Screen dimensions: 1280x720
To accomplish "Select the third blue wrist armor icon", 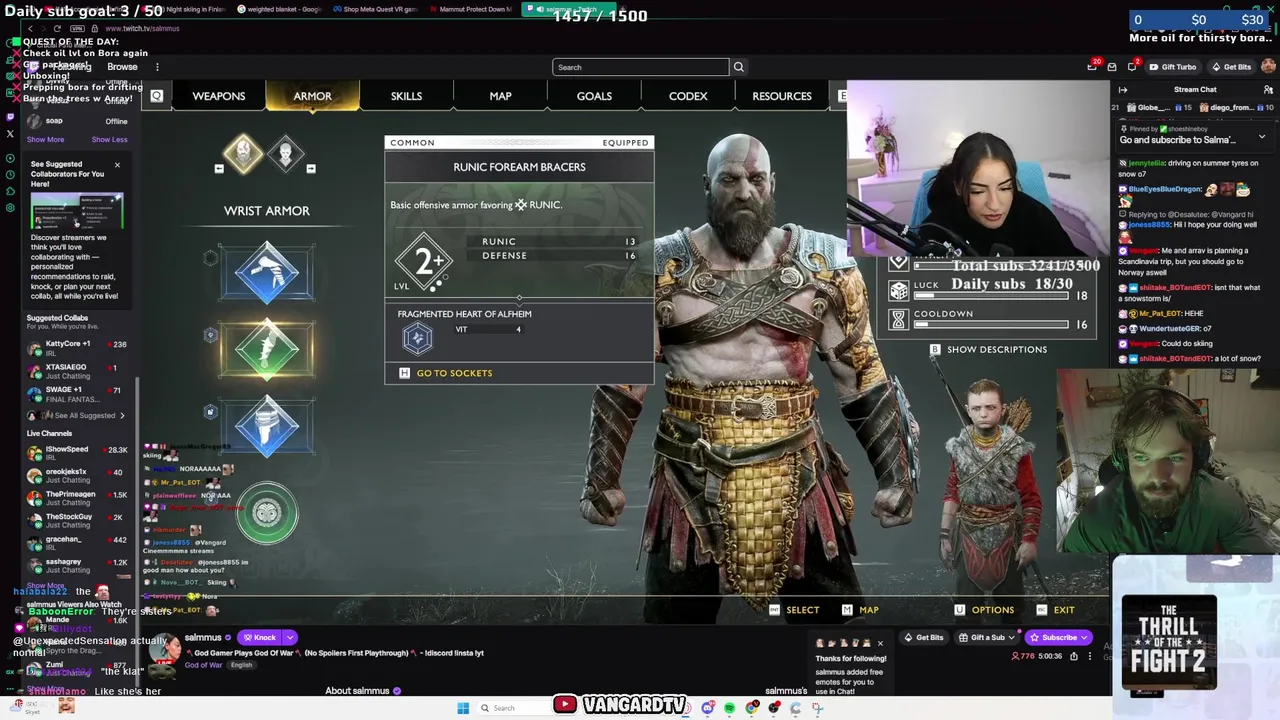I will [x=267, y=426].
